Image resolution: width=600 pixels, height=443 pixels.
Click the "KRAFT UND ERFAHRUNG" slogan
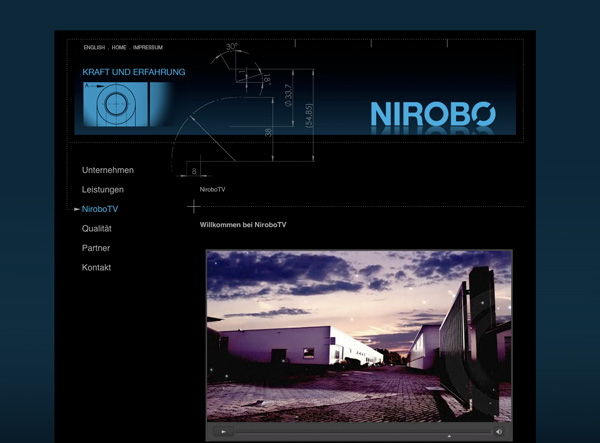pyautogui.click(x=134, y=72)
